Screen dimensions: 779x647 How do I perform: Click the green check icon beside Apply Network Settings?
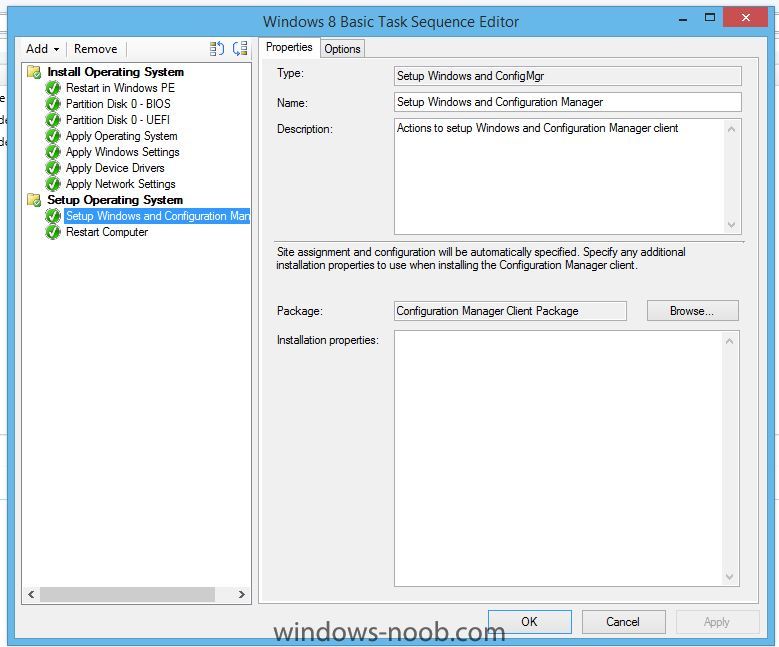53,184
